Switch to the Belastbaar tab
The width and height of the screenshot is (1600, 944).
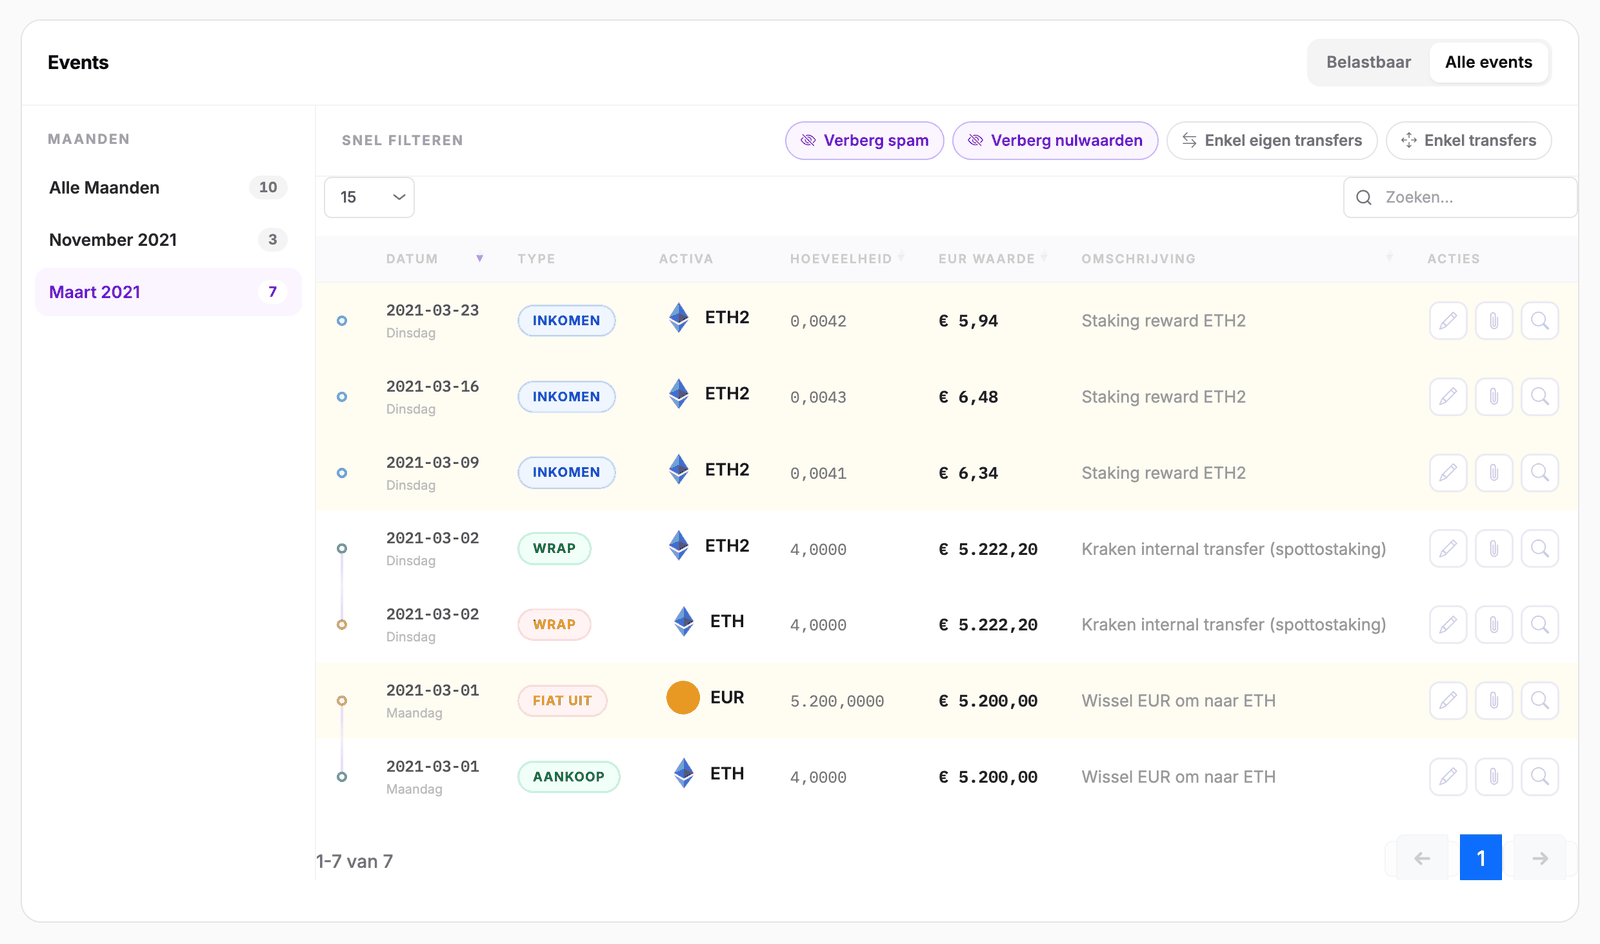click(1368, 62)
